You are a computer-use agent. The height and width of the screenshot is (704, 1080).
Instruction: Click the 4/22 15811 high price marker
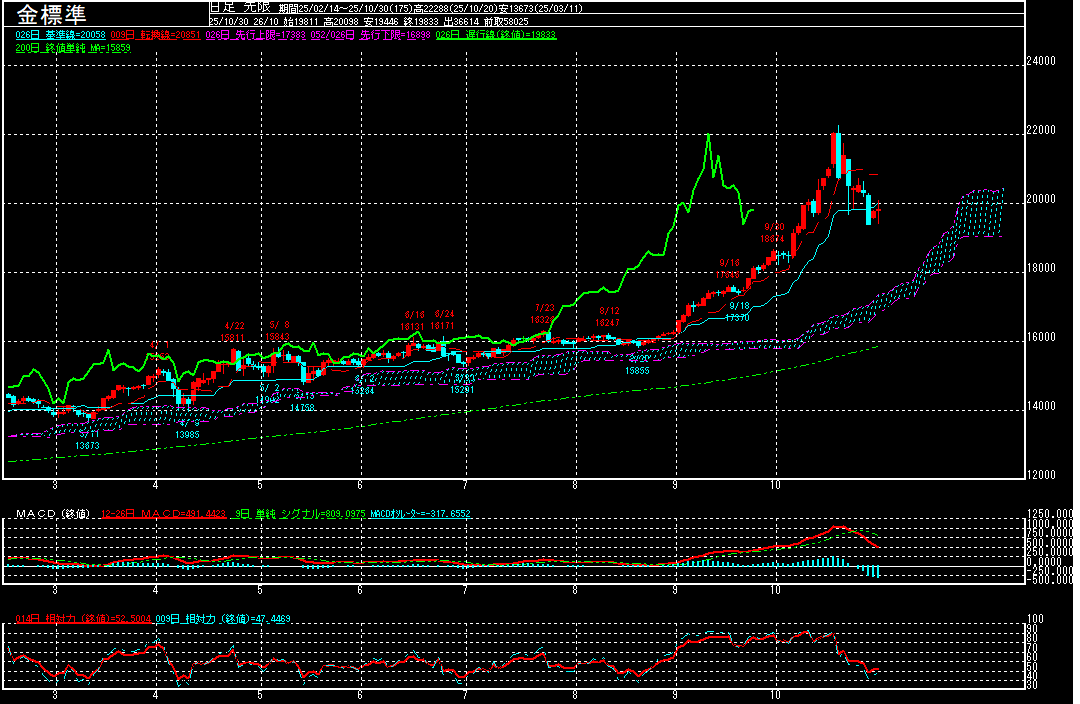pos(234,332)
